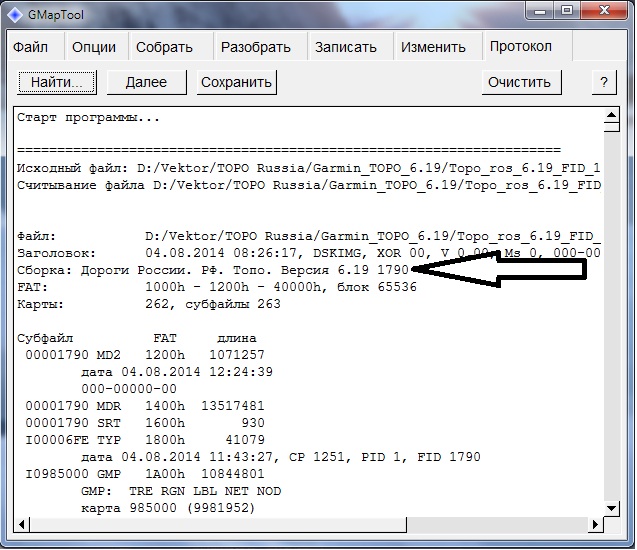Click Сохранить to save the log
The height and width of the screenshot is (550, 637).
[x=237, y=82]
